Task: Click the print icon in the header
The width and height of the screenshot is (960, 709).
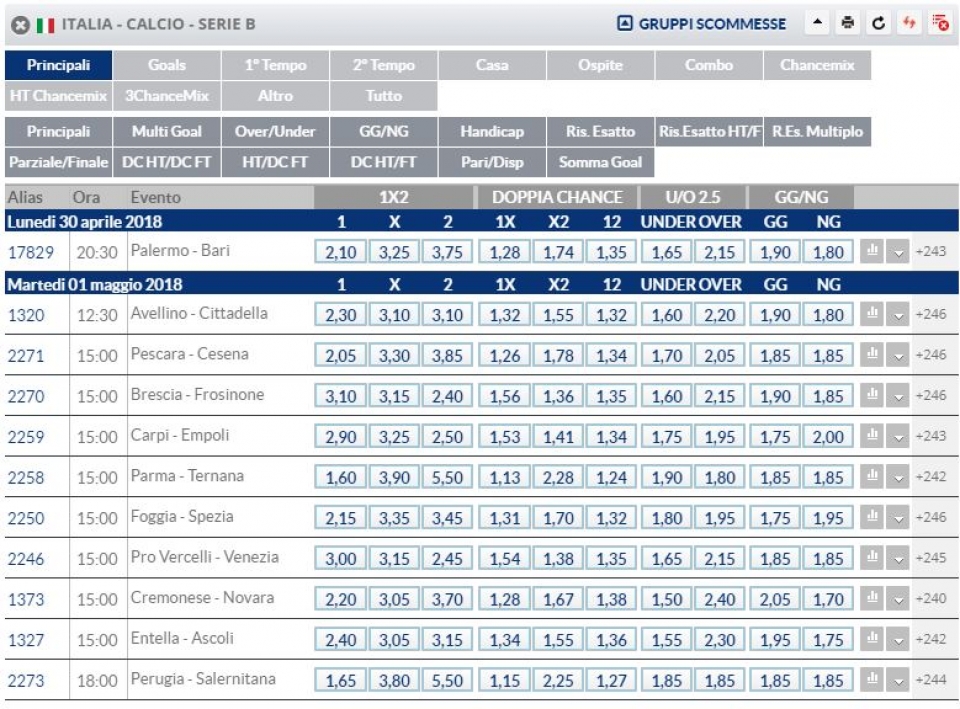Action: point(847,23)
